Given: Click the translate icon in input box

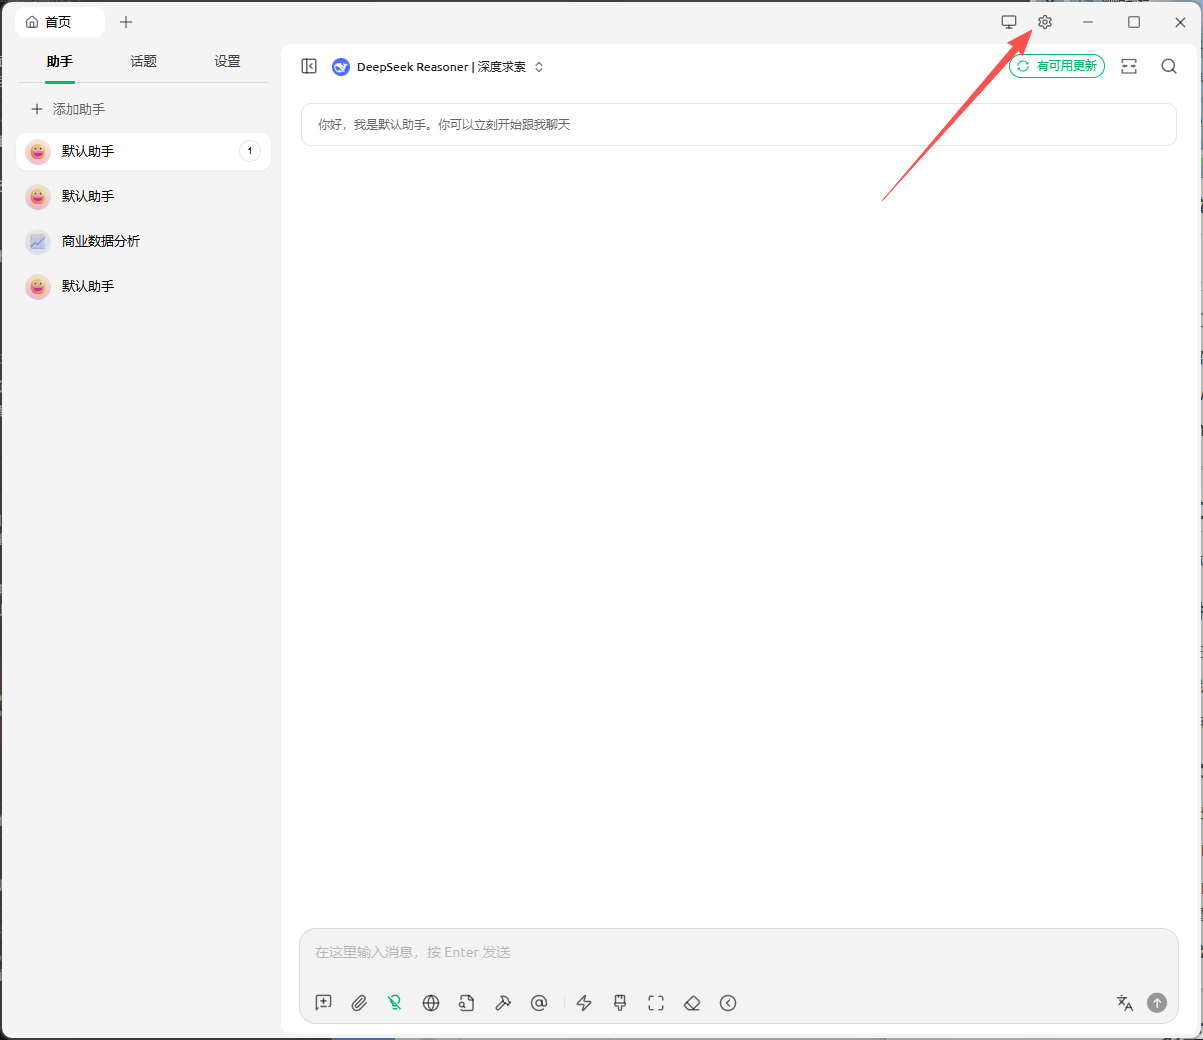Looking at the screenshot, I should 1124,1003.
